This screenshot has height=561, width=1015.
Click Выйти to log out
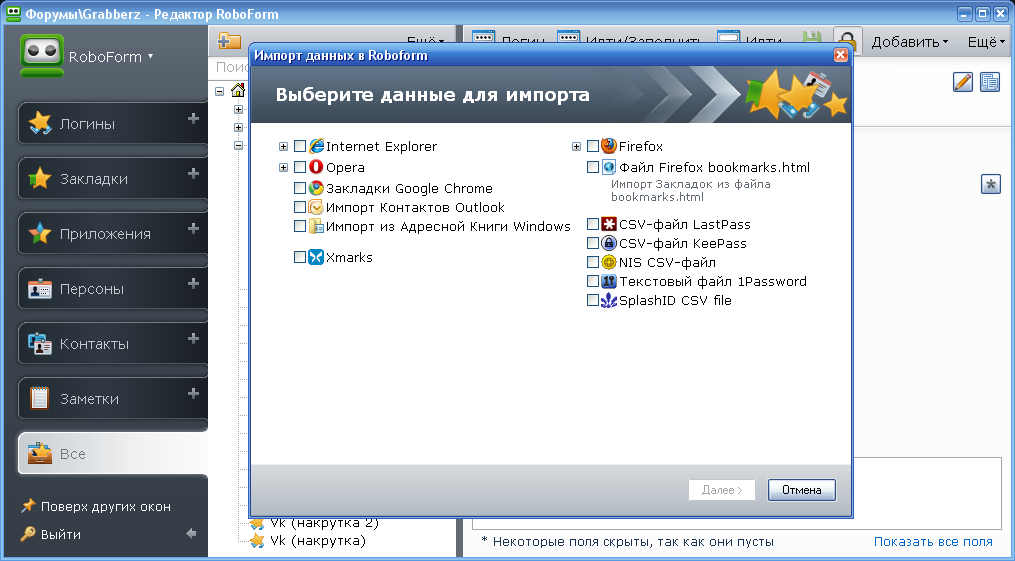coord(50,534)
